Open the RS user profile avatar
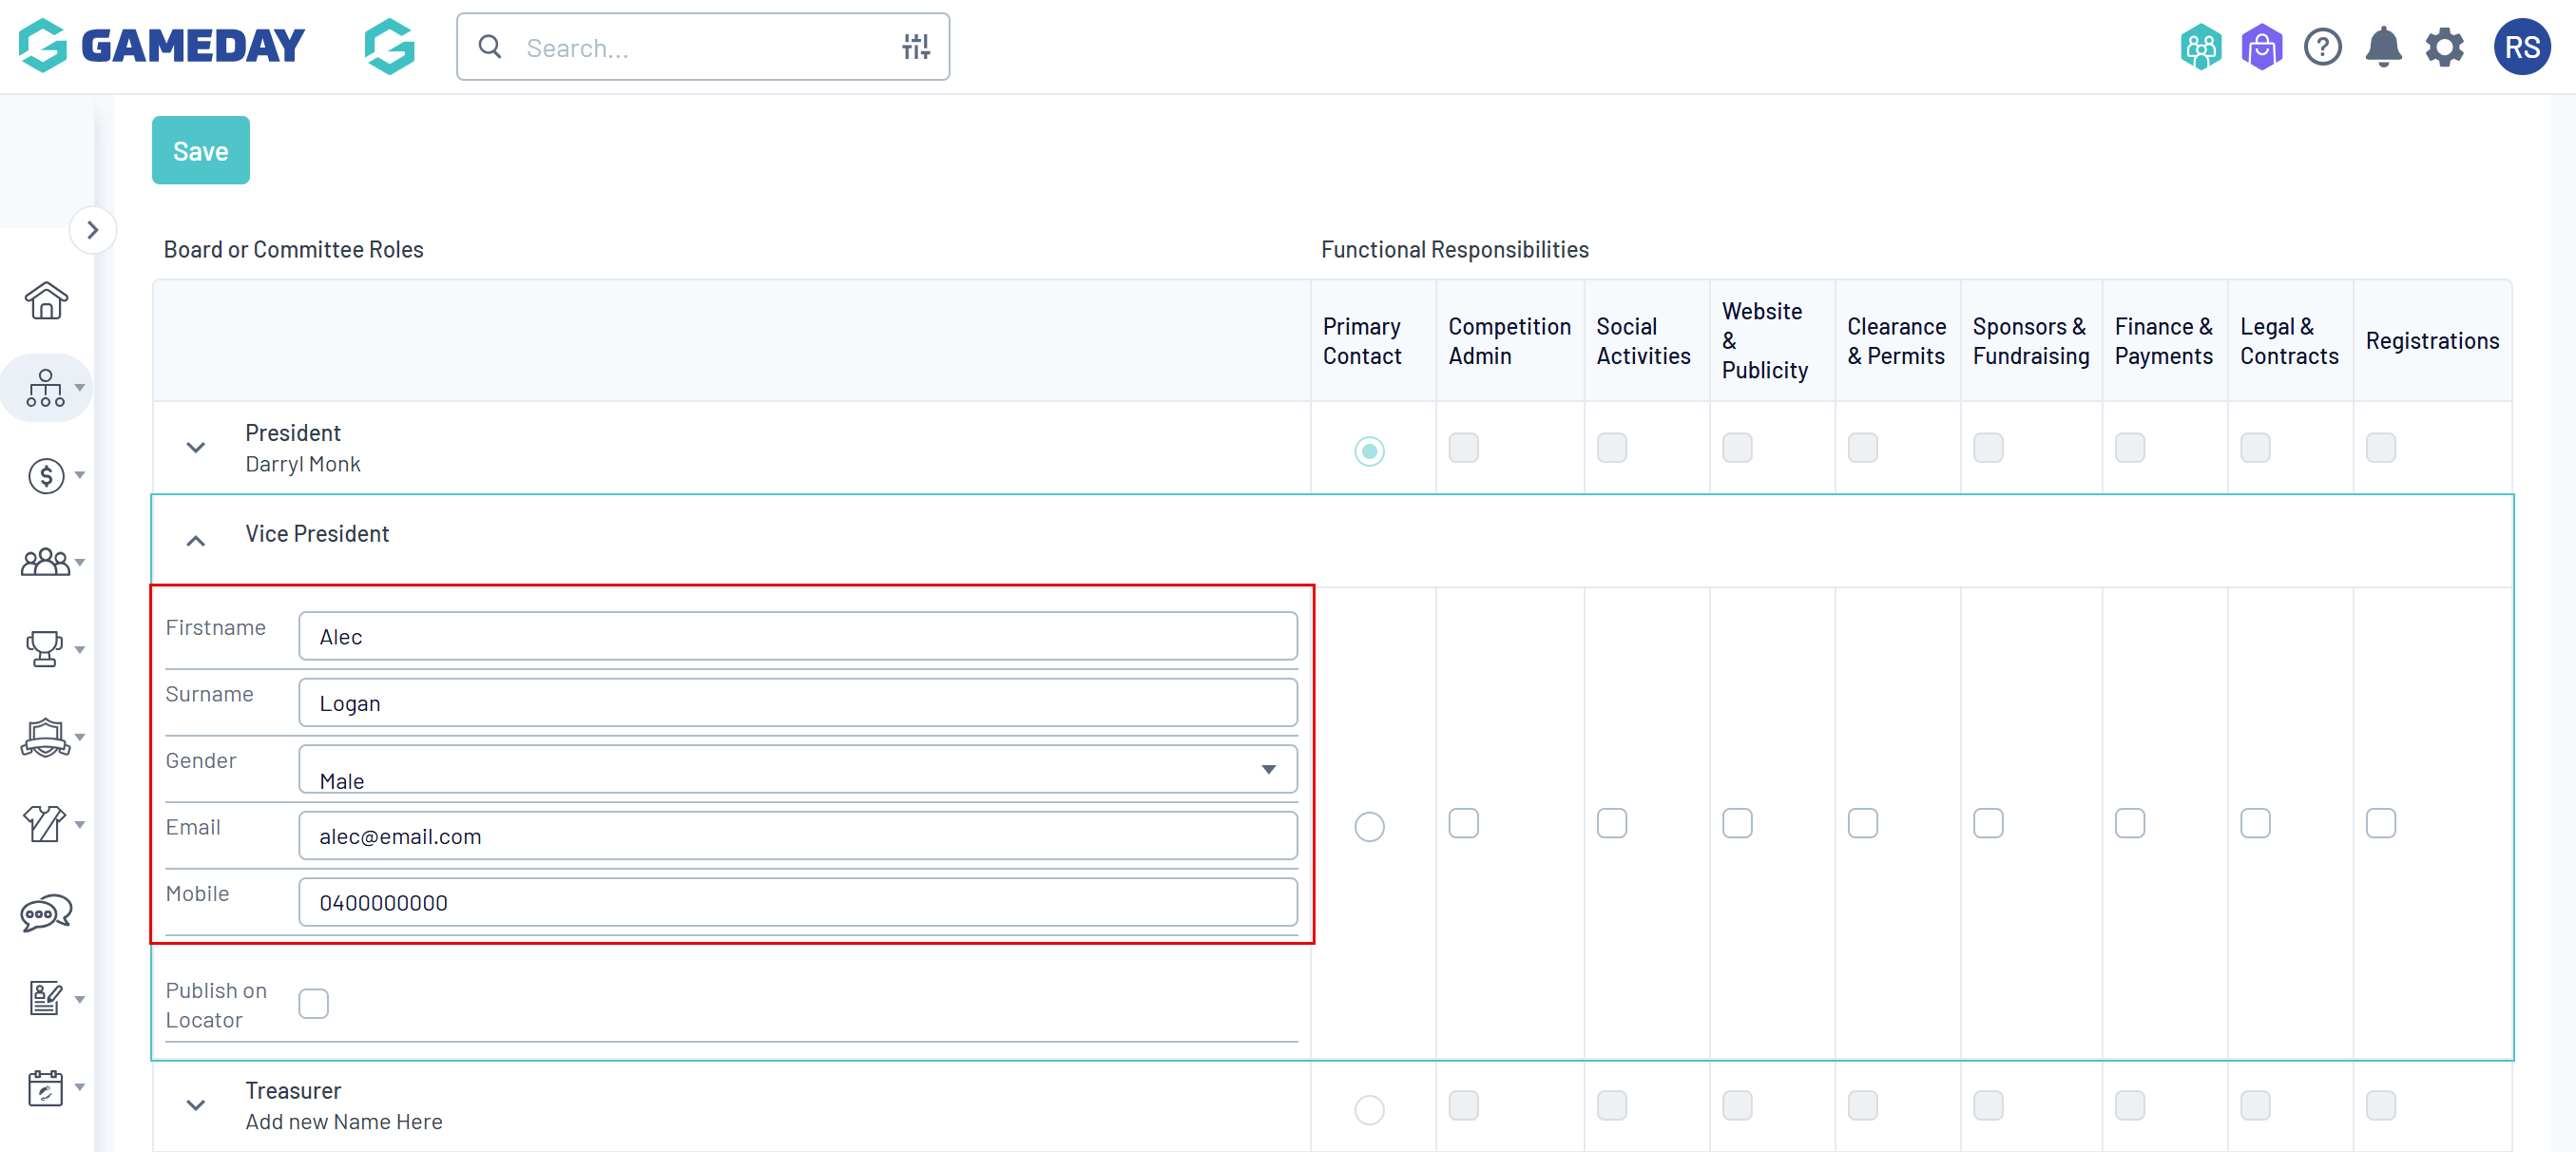The width and height of the screenshot is (2576, 1152). 2521,47
